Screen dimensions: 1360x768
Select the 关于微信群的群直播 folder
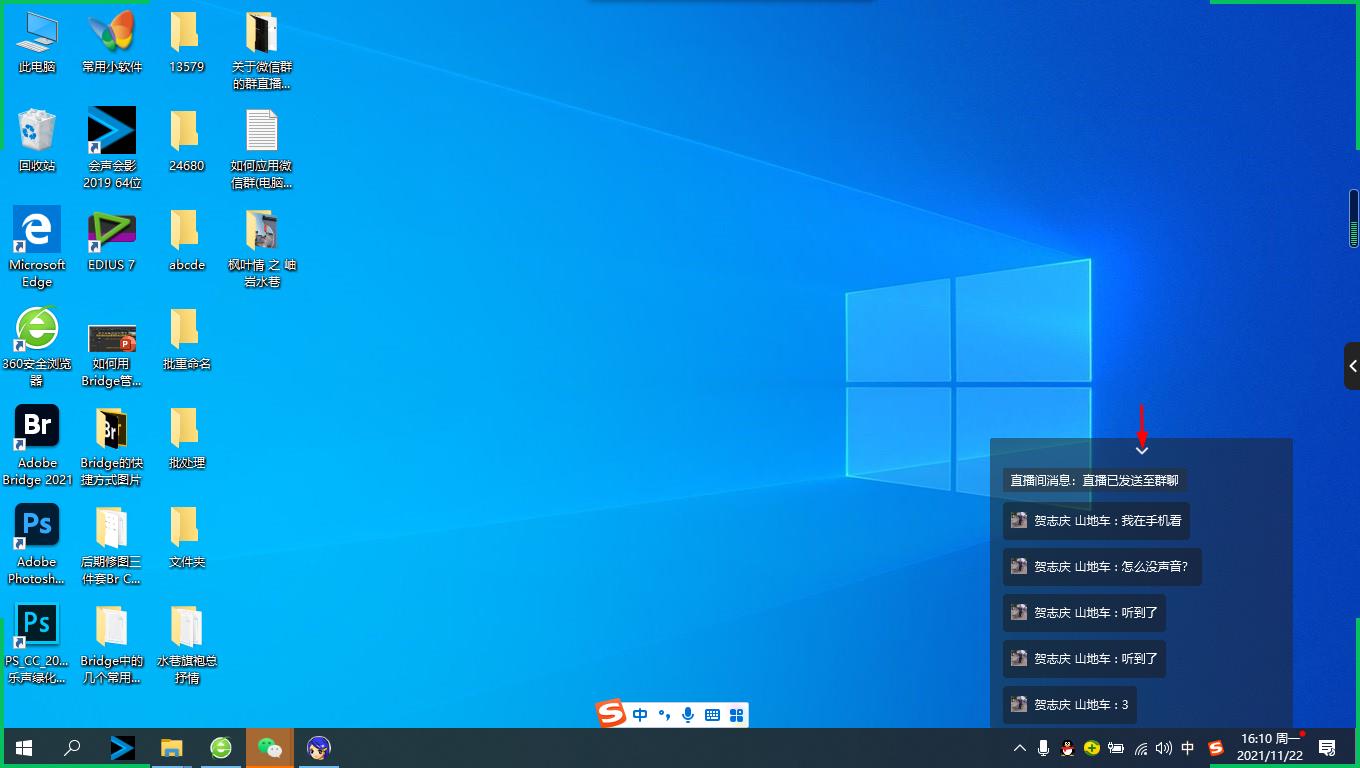[x=262, y=49]
